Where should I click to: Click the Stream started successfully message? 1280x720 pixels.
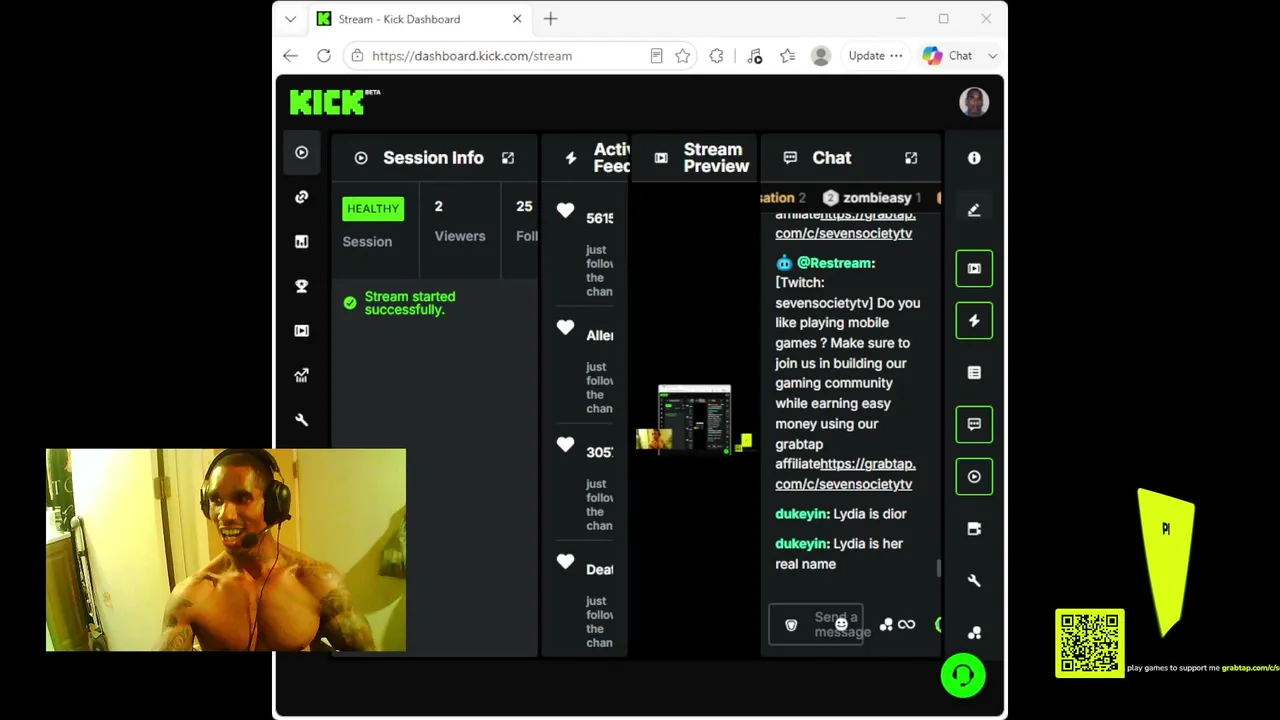click(x=410, y=303)
